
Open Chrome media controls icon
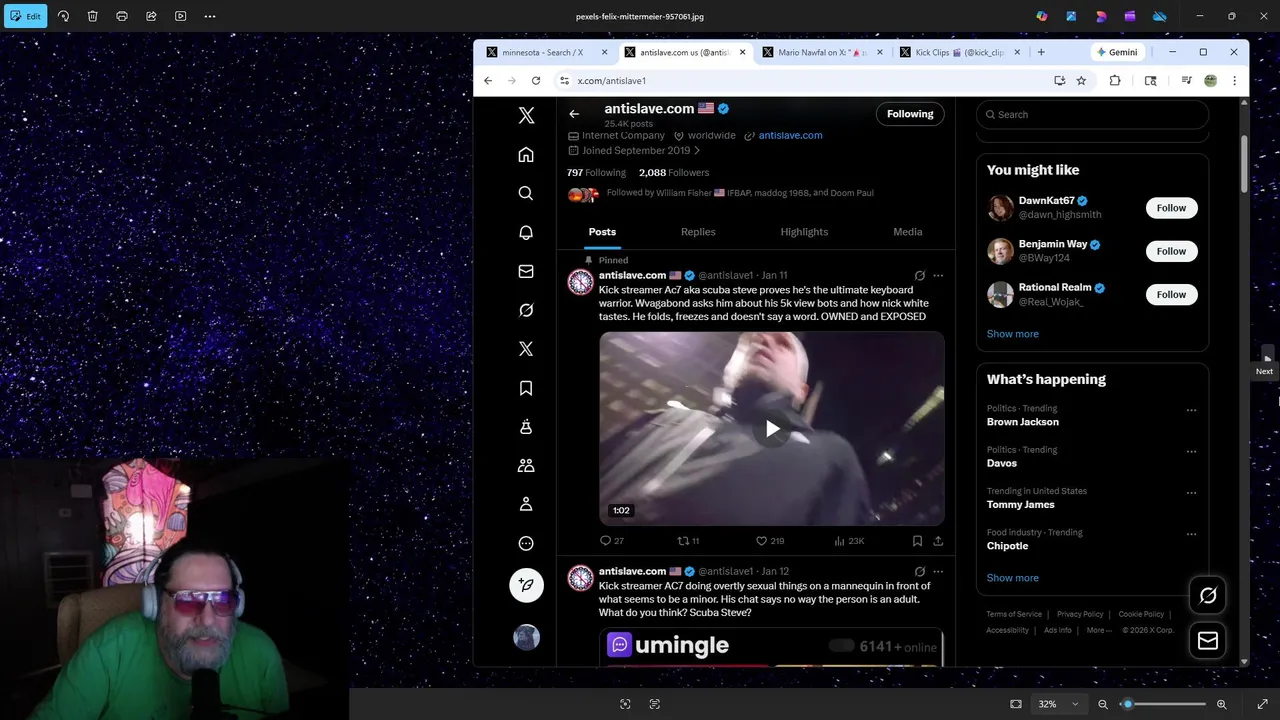click(1186, 81)
